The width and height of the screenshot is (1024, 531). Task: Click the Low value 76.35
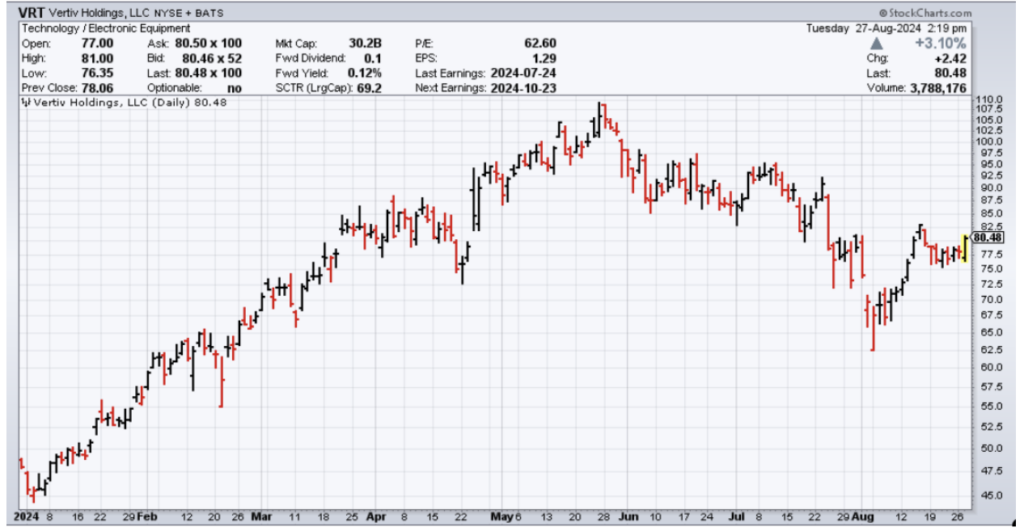tap(97, 73)
